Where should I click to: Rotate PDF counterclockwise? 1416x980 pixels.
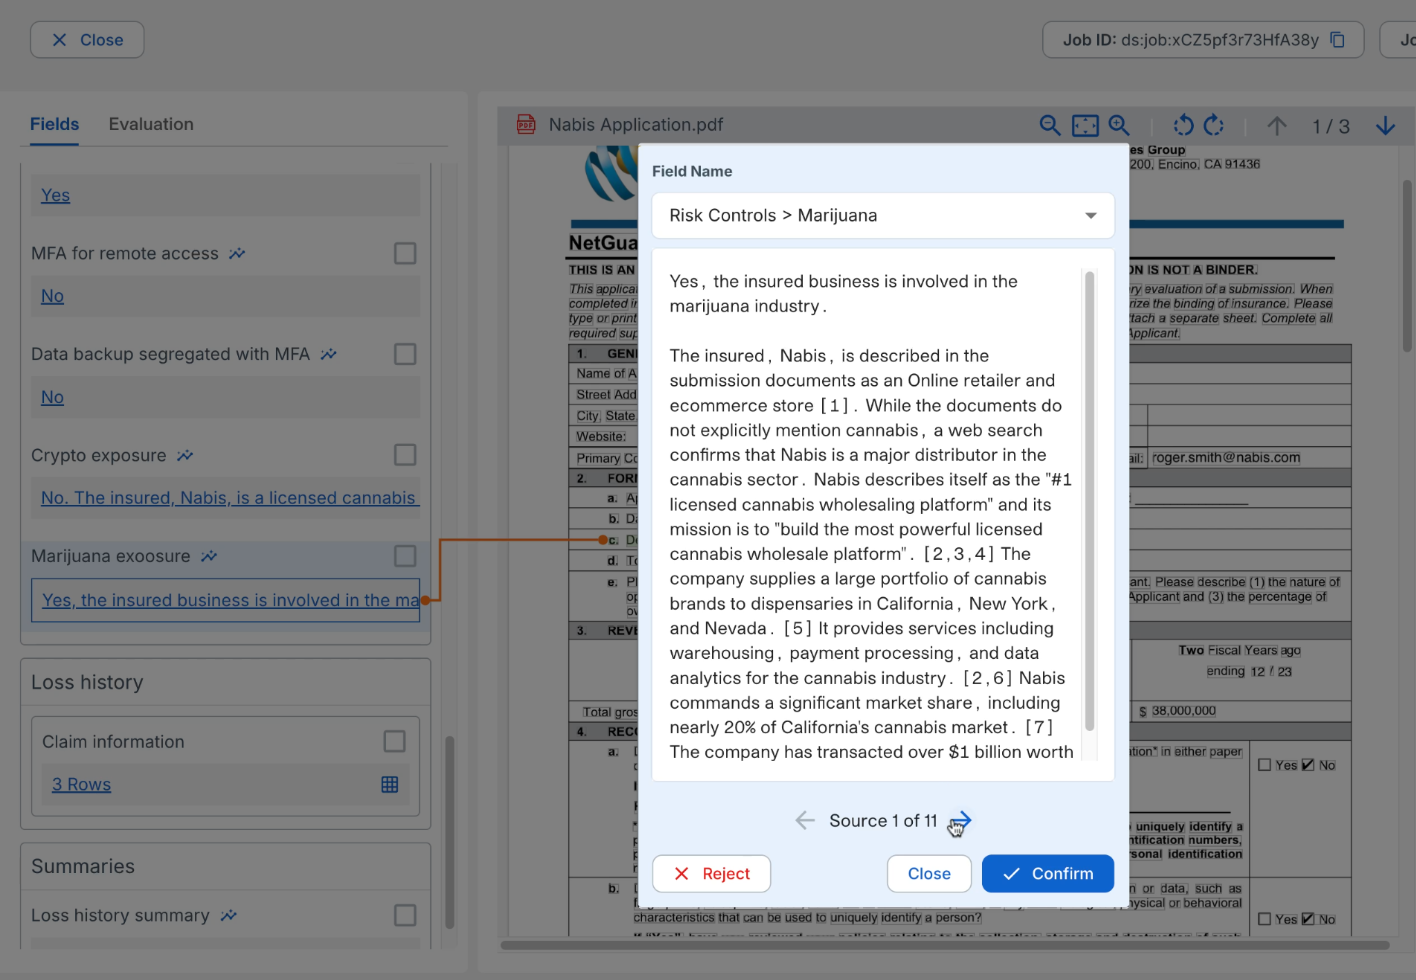point(1183,125)
